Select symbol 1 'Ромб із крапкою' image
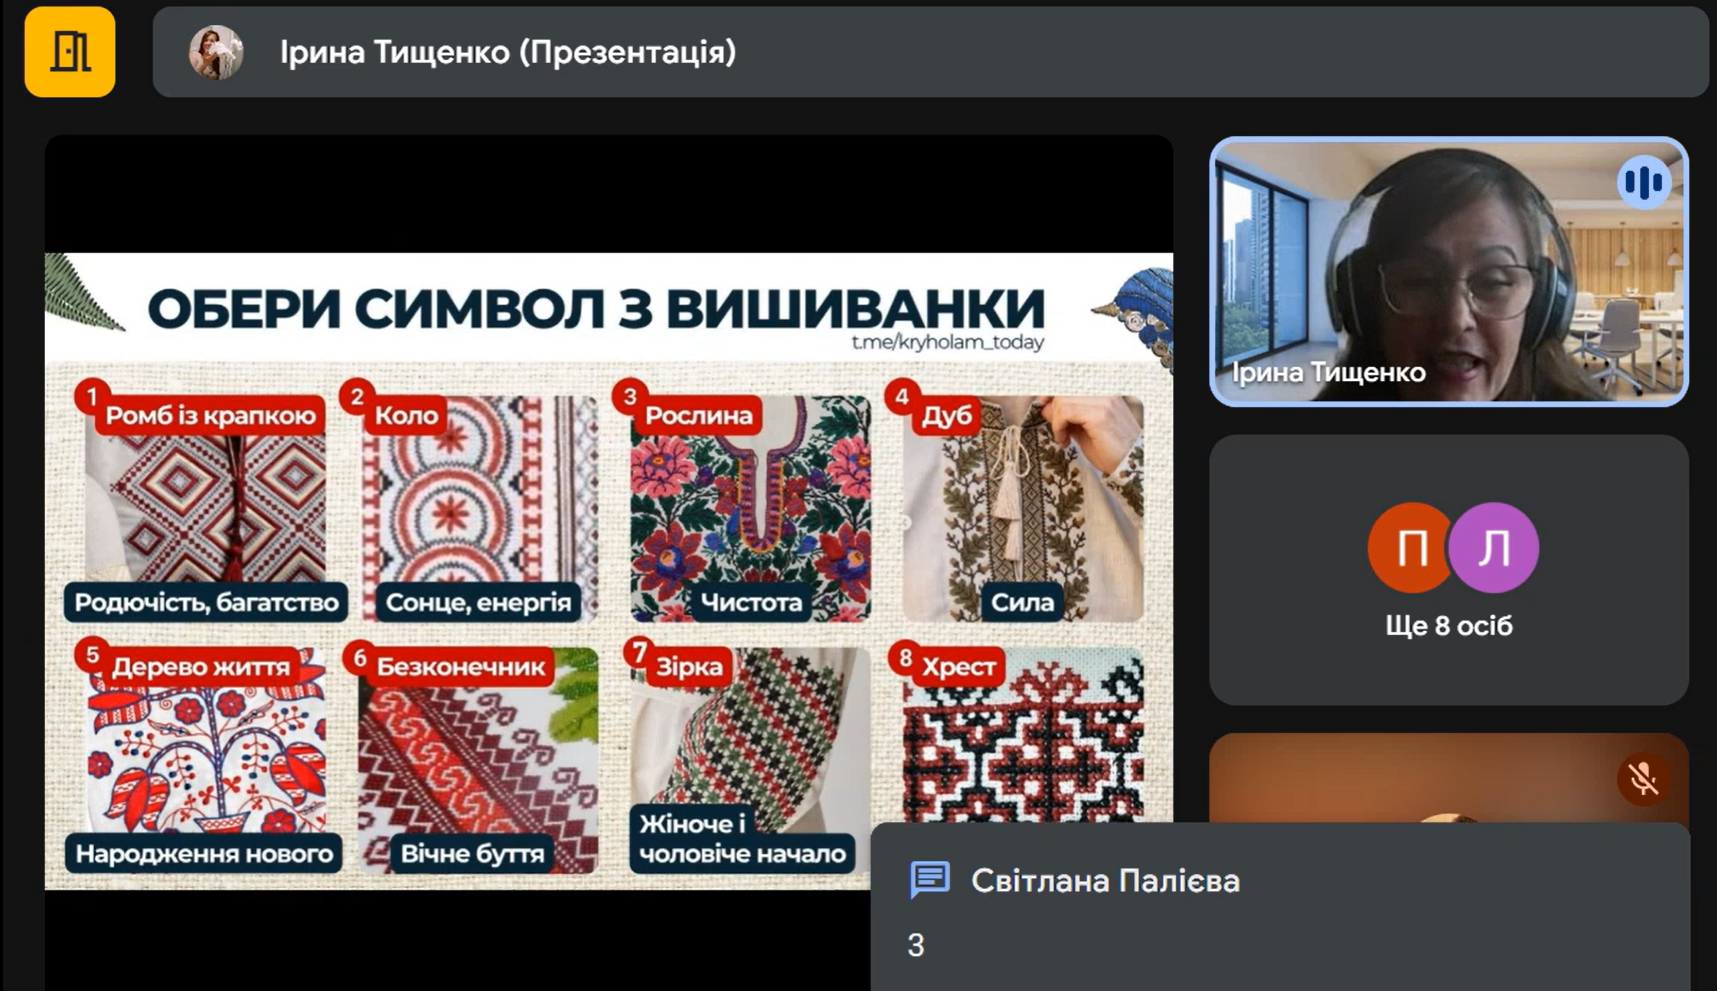 206,498
